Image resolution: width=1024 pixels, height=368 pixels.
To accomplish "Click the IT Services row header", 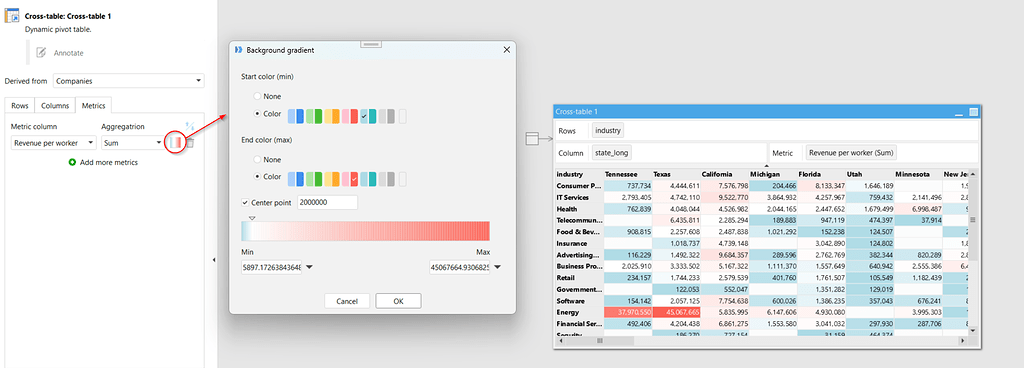I will pyautogui.click(x=579, y=197).
